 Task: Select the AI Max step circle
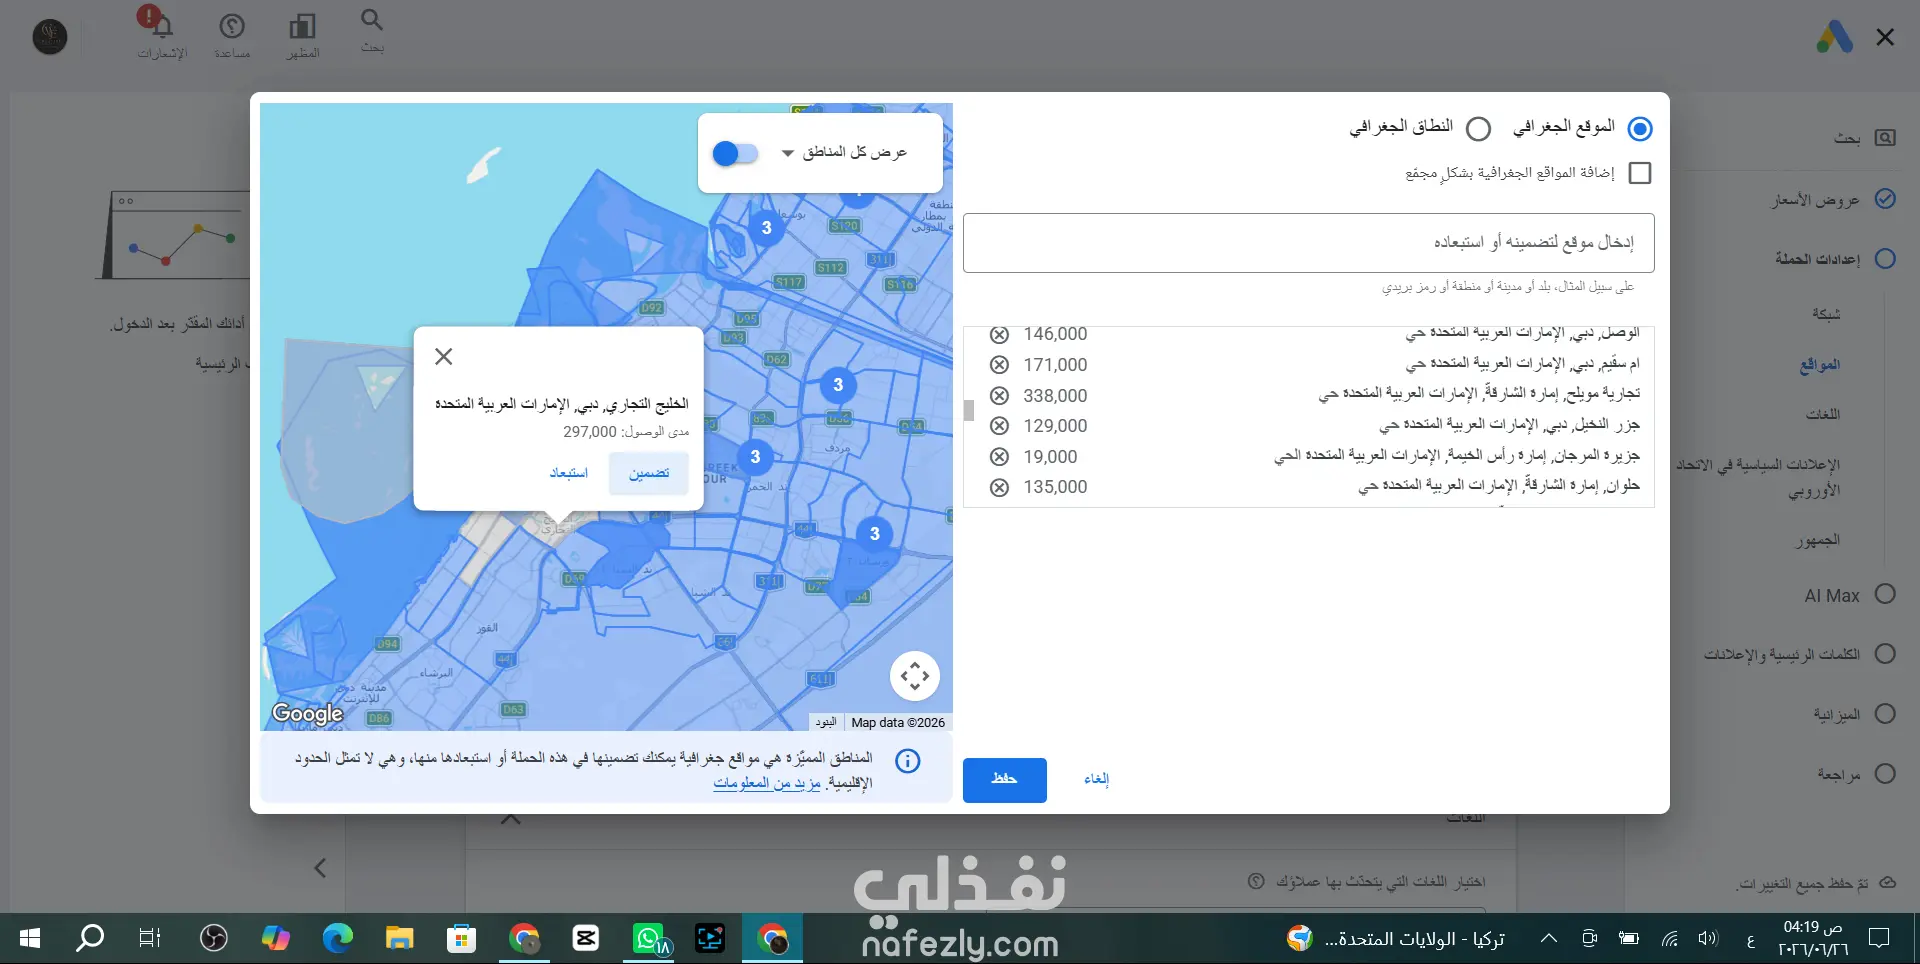1885,594
